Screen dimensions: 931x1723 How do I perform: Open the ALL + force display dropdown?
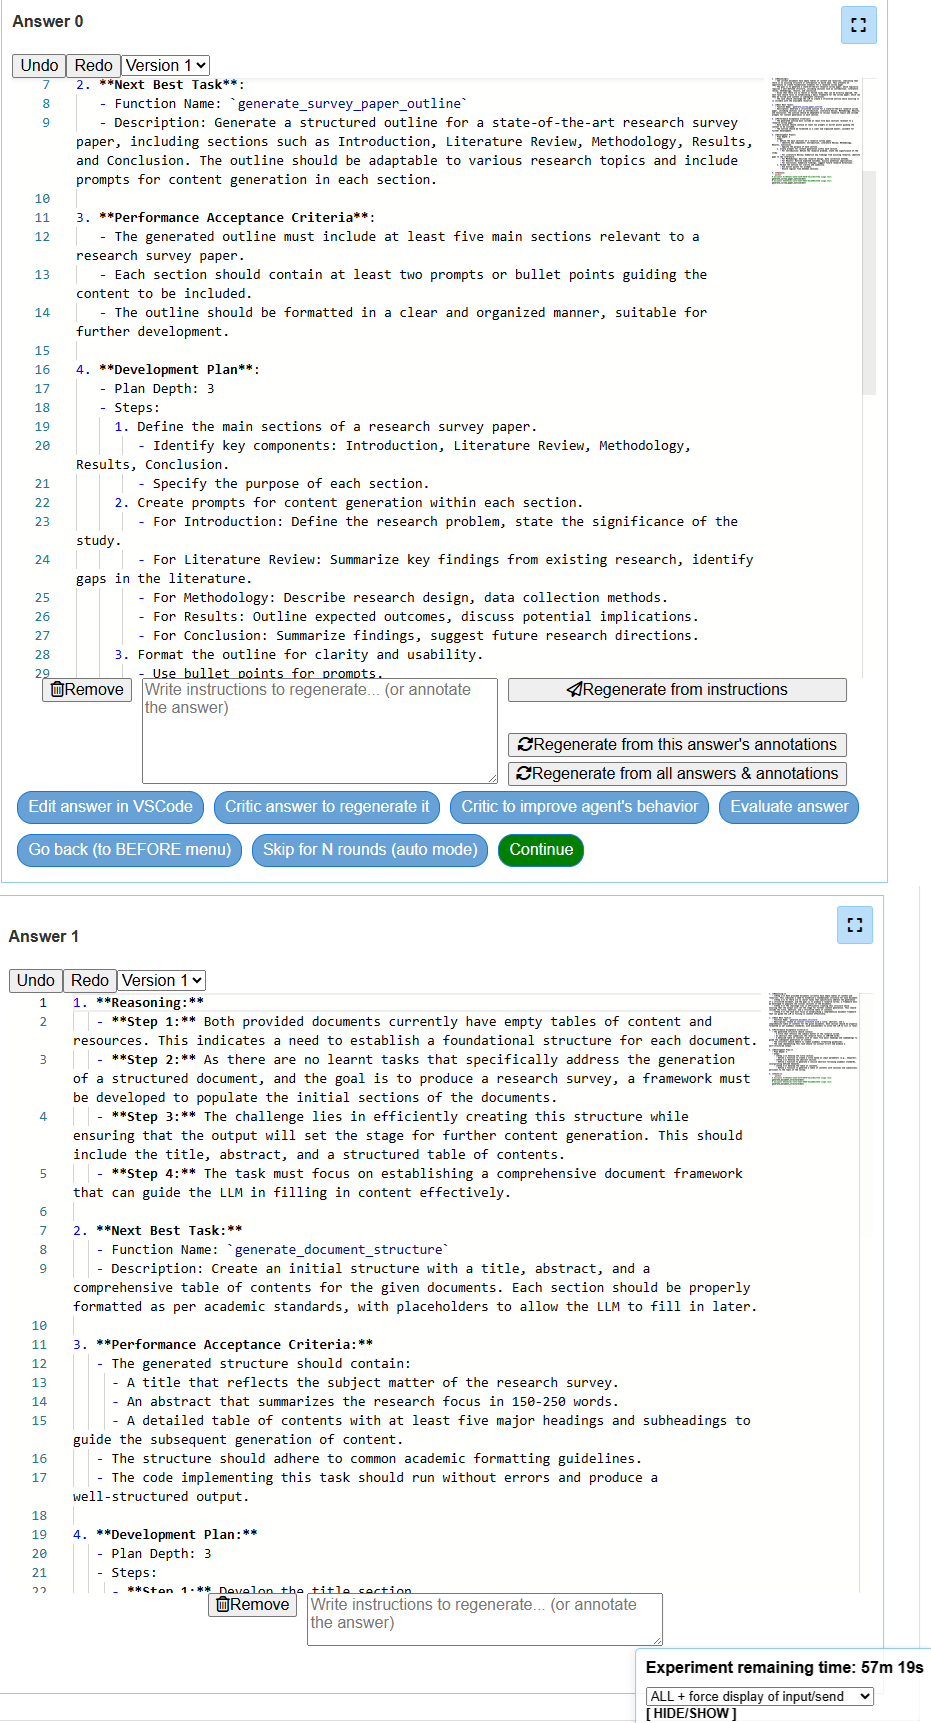pos(760,1696)
